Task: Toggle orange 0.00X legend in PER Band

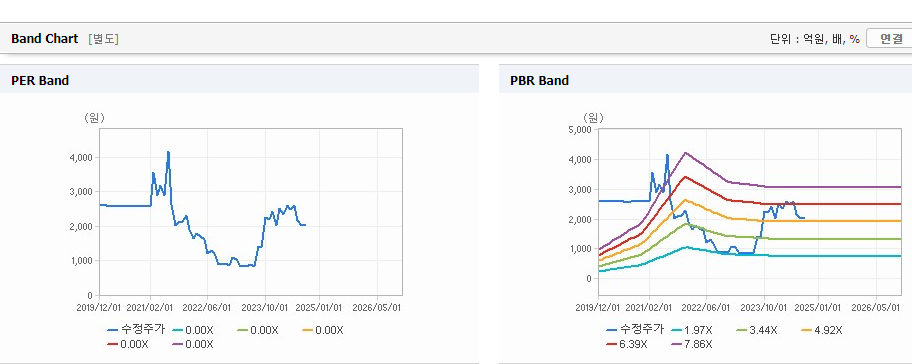Action: click(323, 330)
